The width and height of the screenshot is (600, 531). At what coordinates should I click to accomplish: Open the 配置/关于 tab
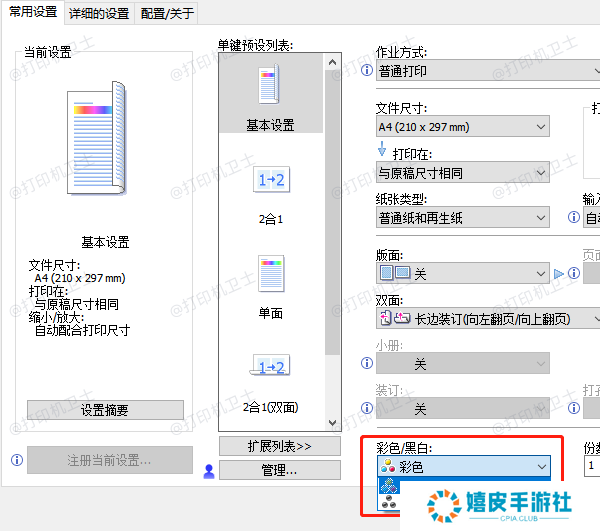click(x=167, y=14)
